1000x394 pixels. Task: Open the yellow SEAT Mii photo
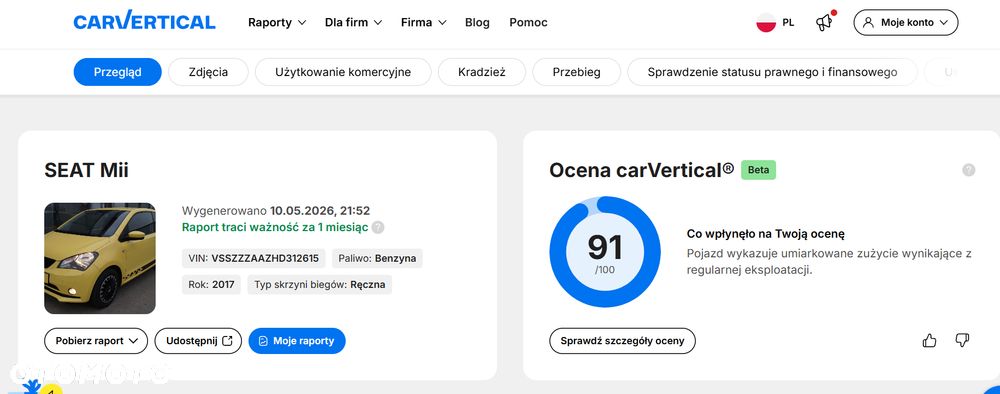(x=99, y=258)
